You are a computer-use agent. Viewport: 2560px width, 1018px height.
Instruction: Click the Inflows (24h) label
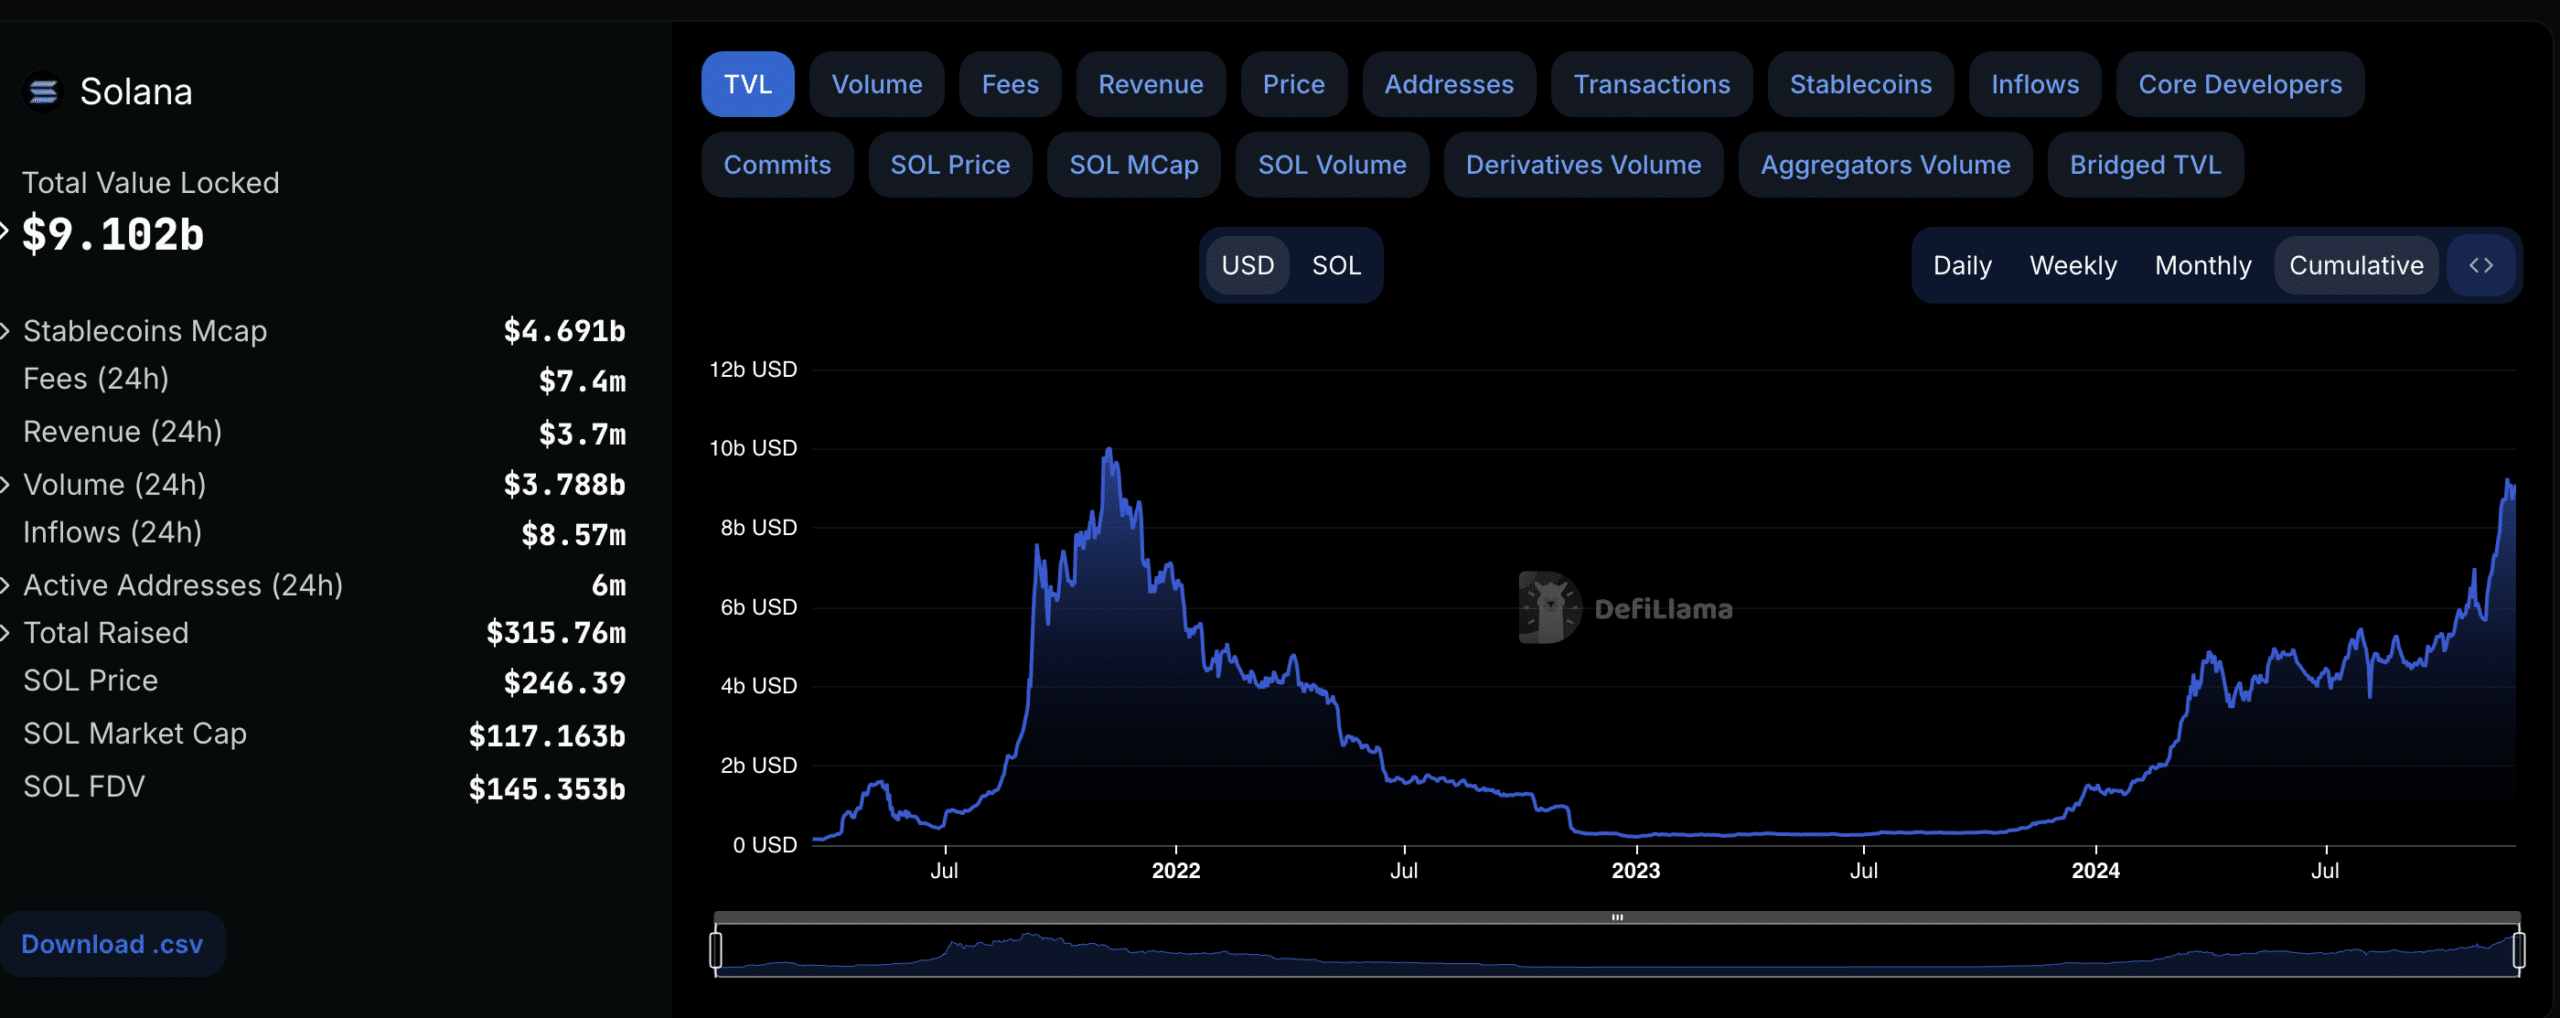pos(112,533)
